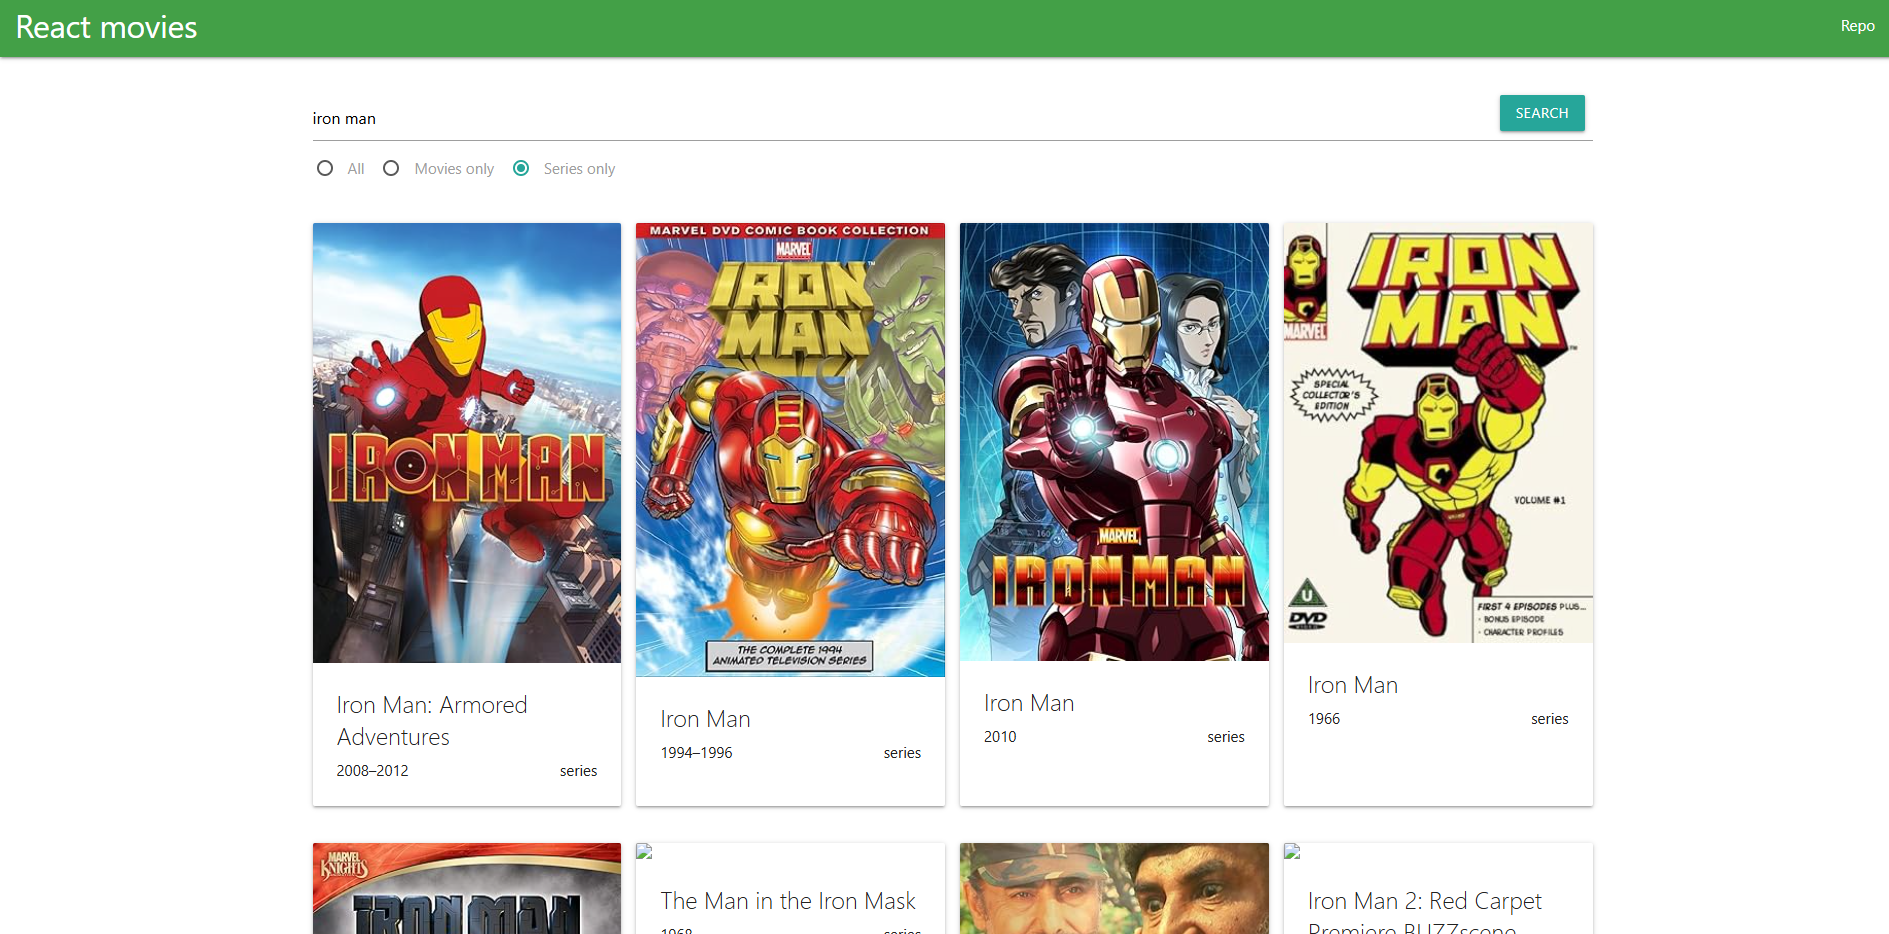Open the Marvel Knights Iron Man poster

click(467, 888)
